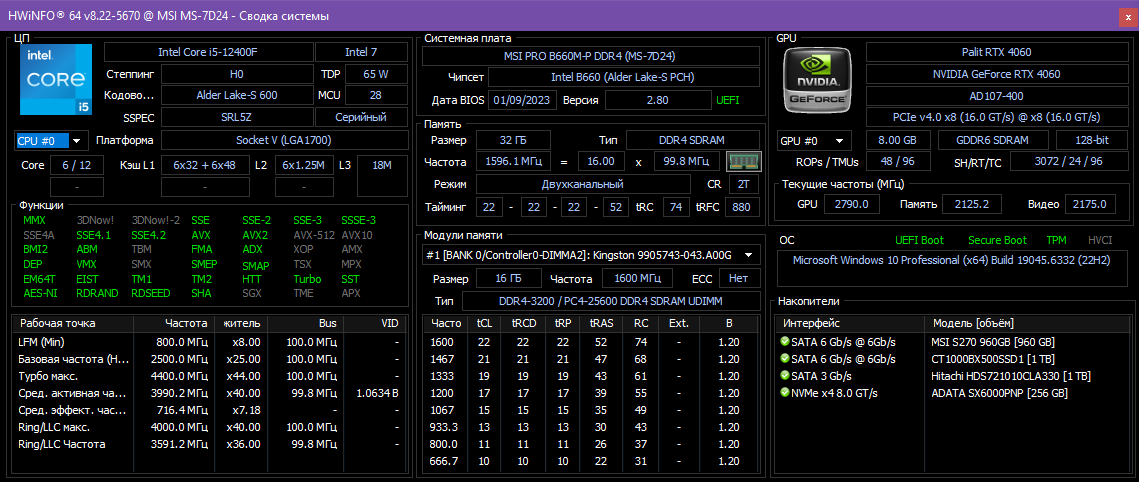
Task: Click the Alder Lake-S 600 codename field
Action: click(x=236, y=95)
